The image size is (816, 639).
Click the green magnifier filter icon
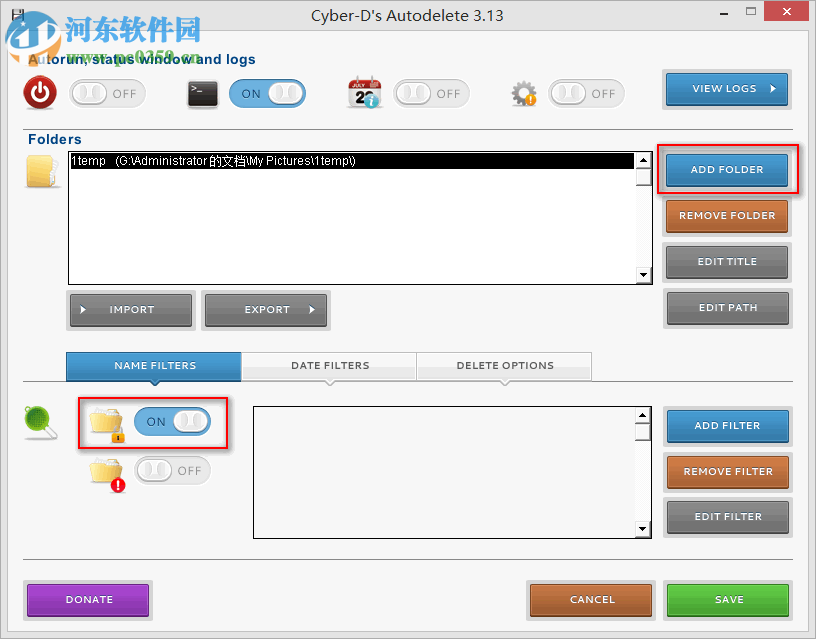(40, 421)
